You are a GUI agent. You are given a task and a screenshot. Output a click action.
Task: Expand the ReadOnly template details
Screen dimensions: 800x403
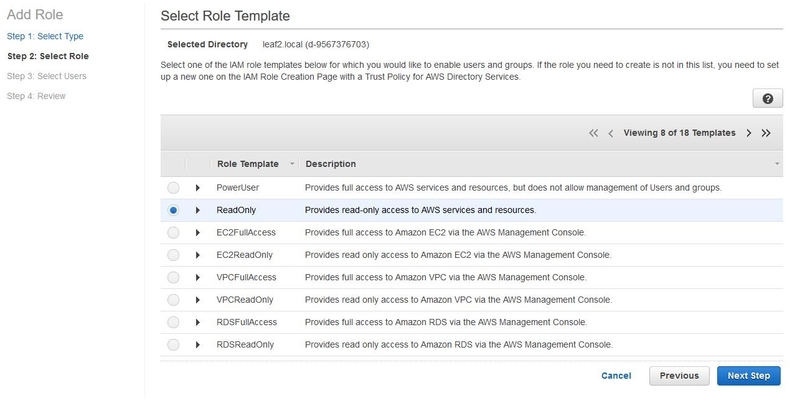click(x=198, y=210)
